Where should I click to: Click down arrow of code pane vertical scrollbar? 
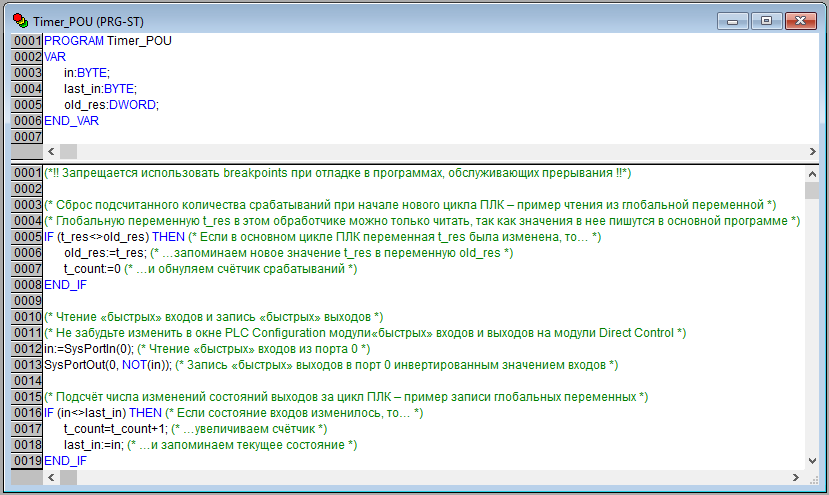(811, 460)
